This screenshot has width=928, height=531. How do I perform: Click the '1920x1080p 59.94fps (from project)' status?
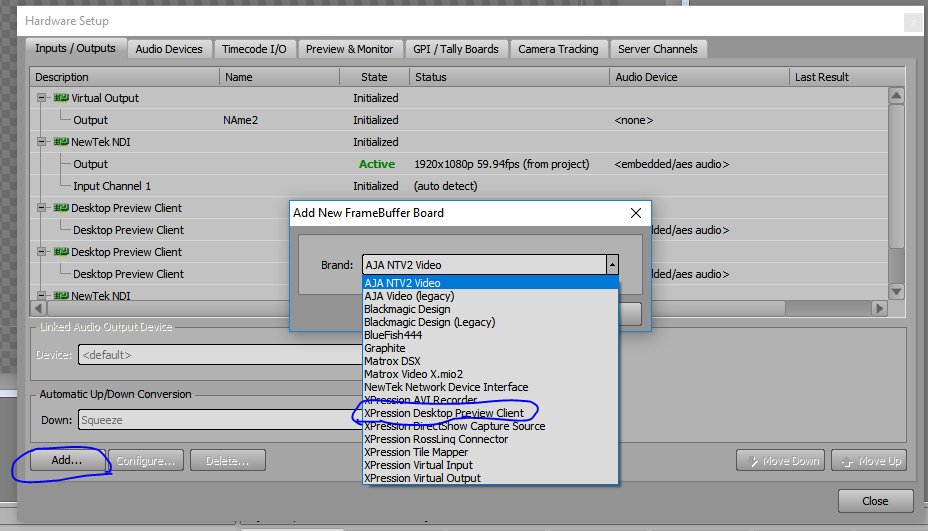pyautogui.click(x=501, y=164)
